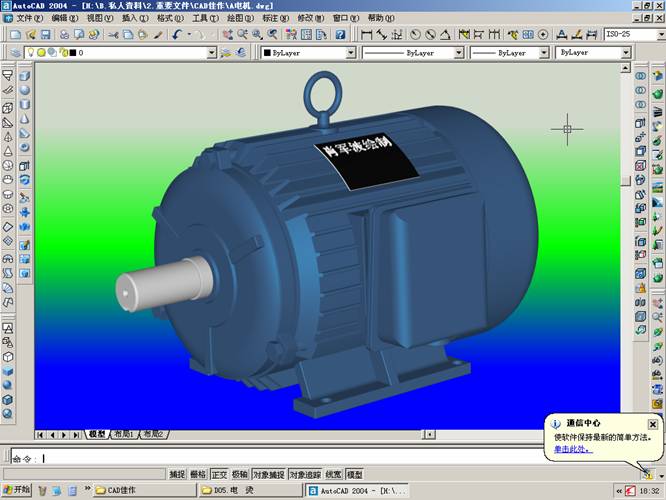Viewport: 666px width, 500px height.
Task: Click the Help question mark icon
Action: 340,35
